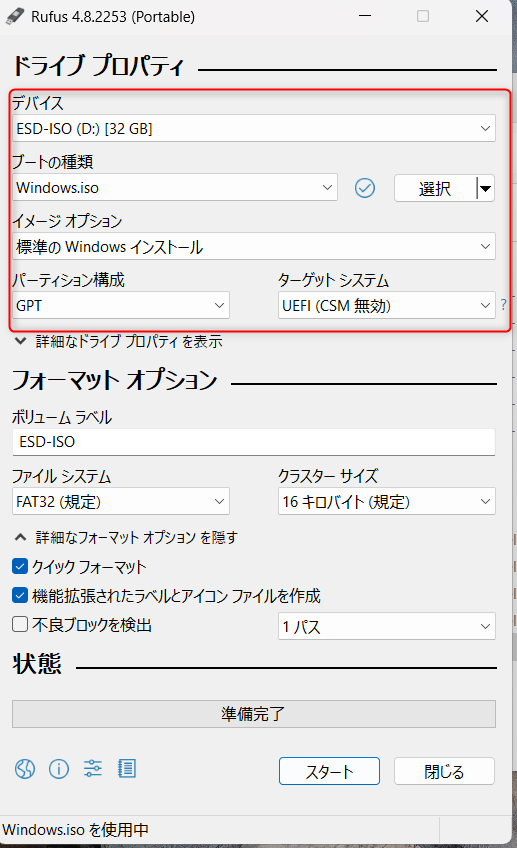Show the log viewer icon
This screenshot has width=517, height=848.
[x=127, y=768]
